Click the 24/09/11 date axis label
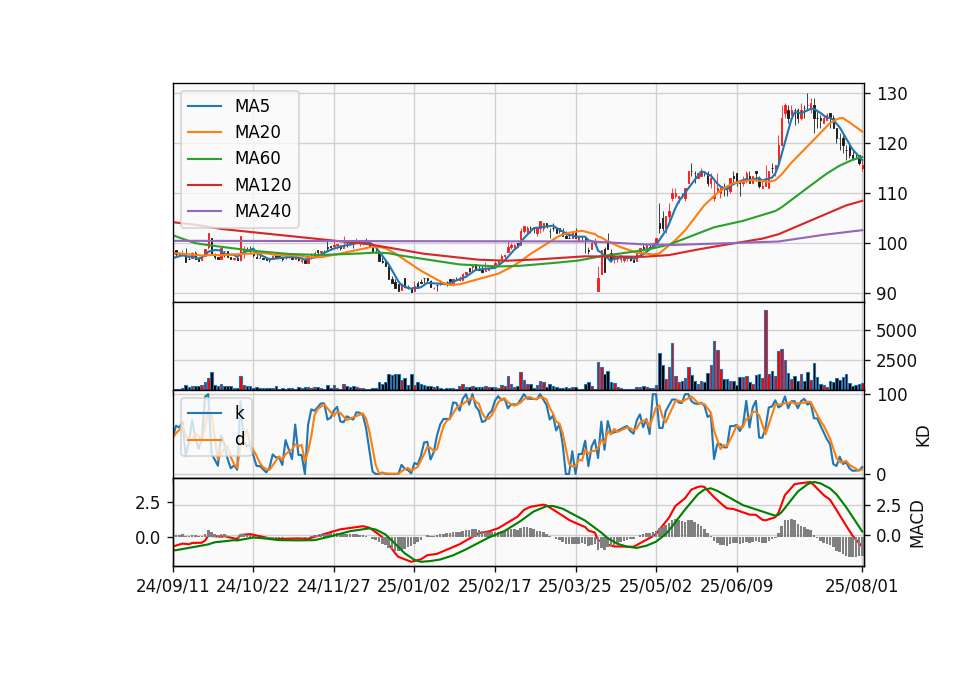 [x=173, y=586]
